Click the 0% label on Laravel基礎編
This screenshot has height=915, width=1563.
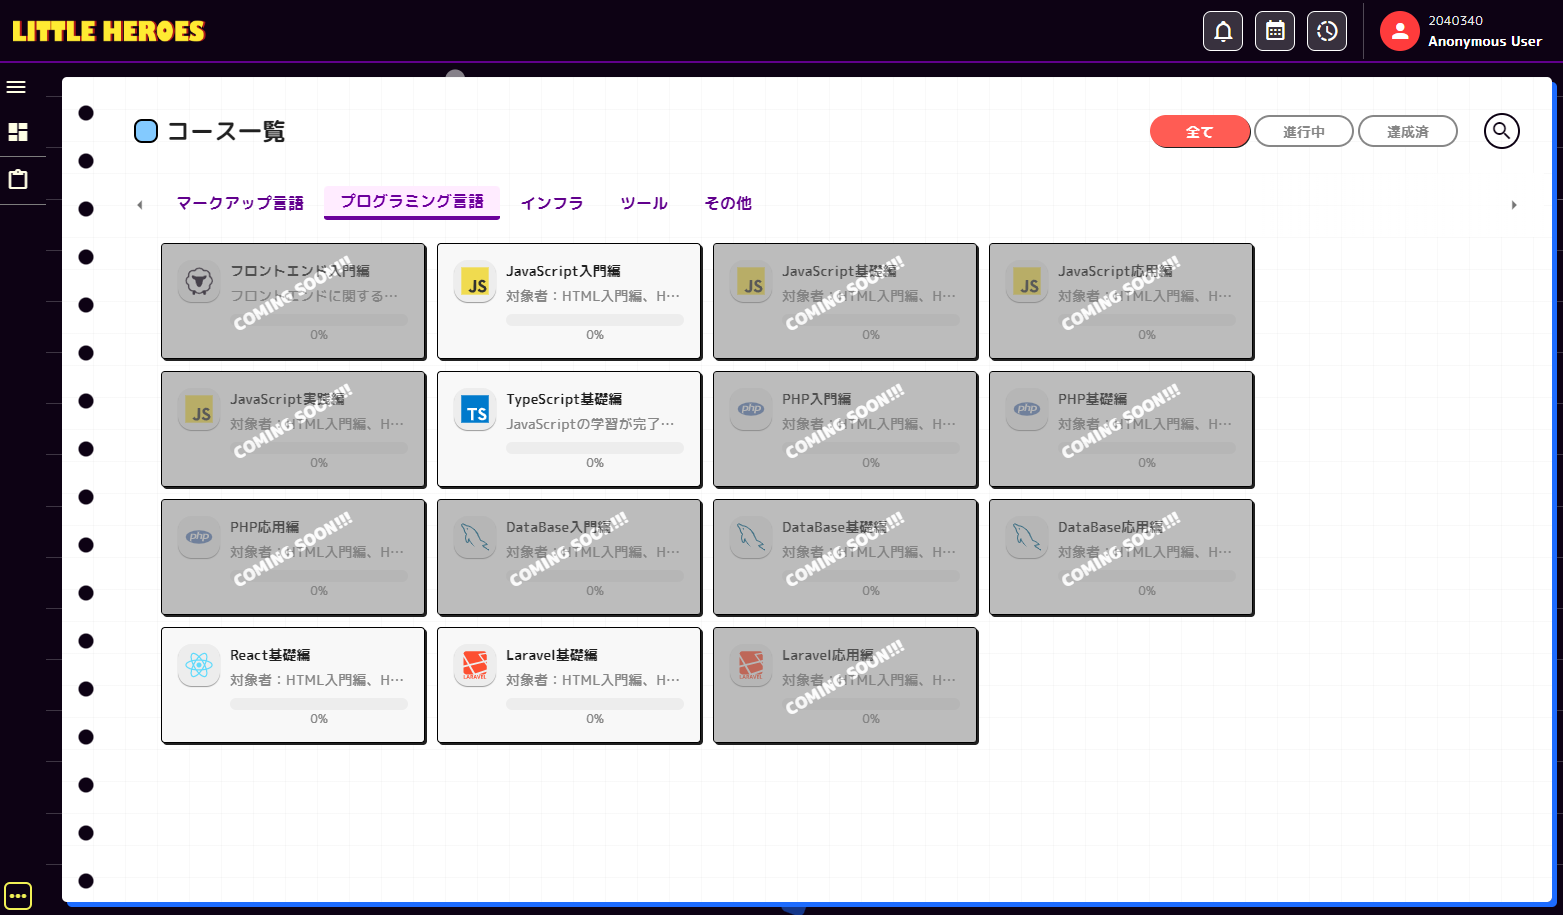click(595, 719)
